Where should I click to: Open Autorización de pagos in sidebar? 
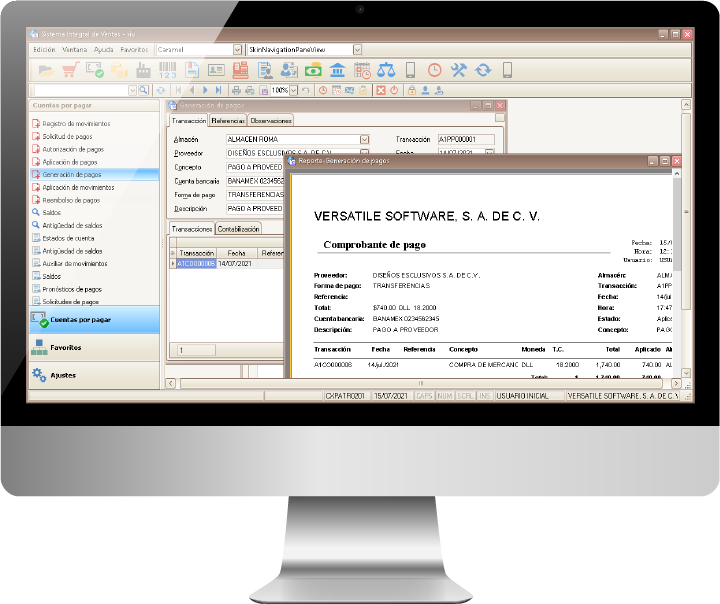click(68, 149)
